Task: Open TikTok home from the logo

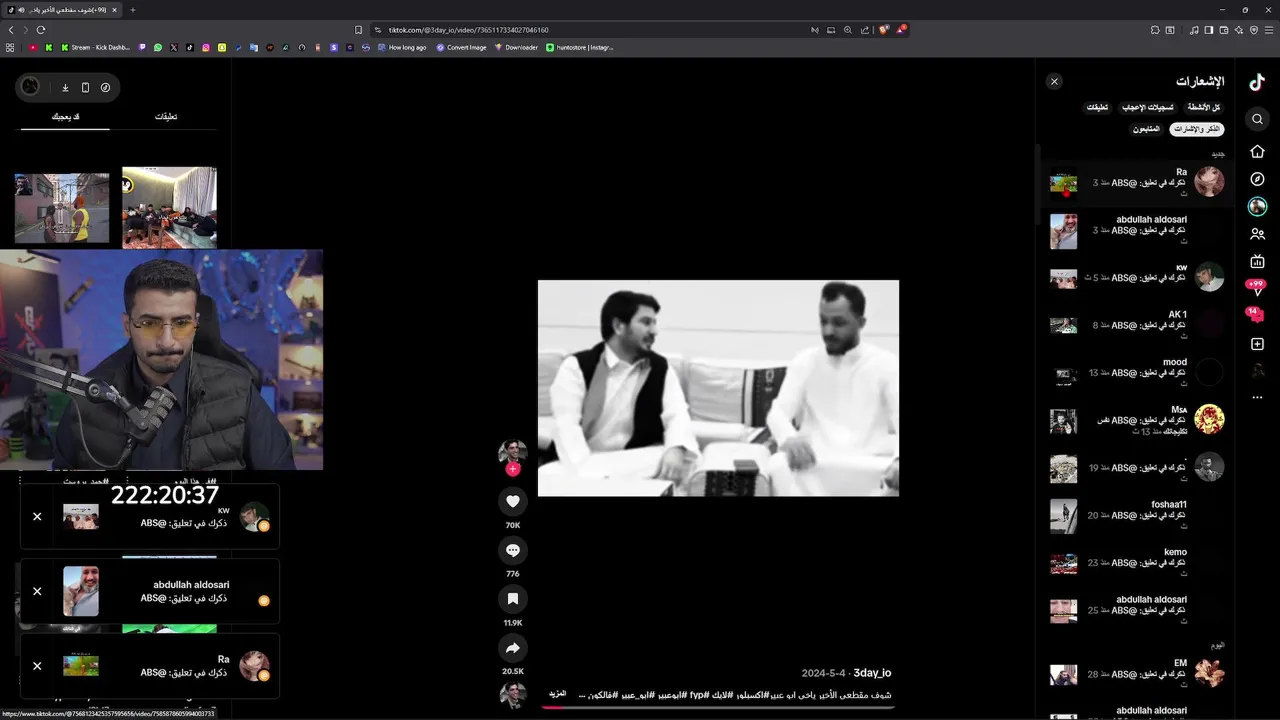Action: pyautogui.click(x=1257, y=83)
